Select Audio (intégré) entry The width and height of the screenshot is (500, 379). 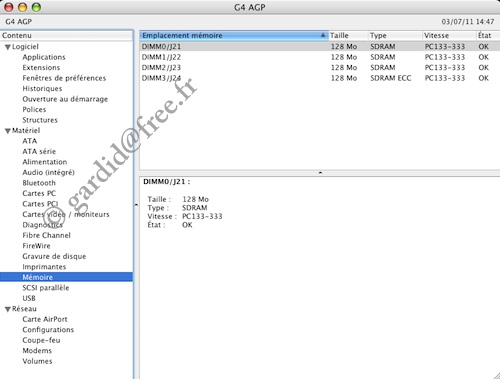[x=48, y=172]
